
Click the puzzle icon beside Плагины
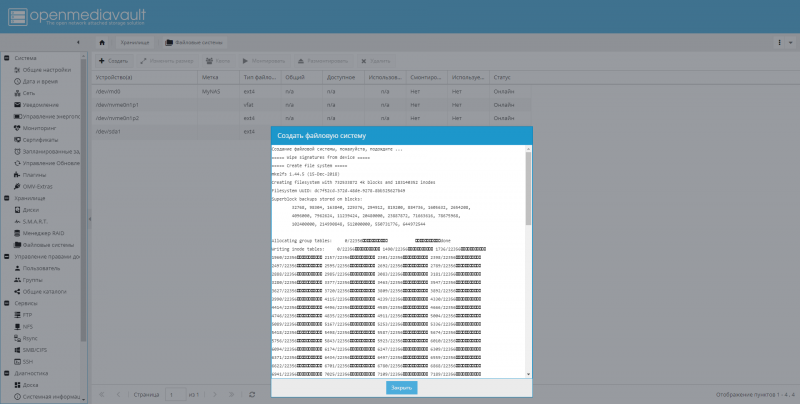pos(17,175)
